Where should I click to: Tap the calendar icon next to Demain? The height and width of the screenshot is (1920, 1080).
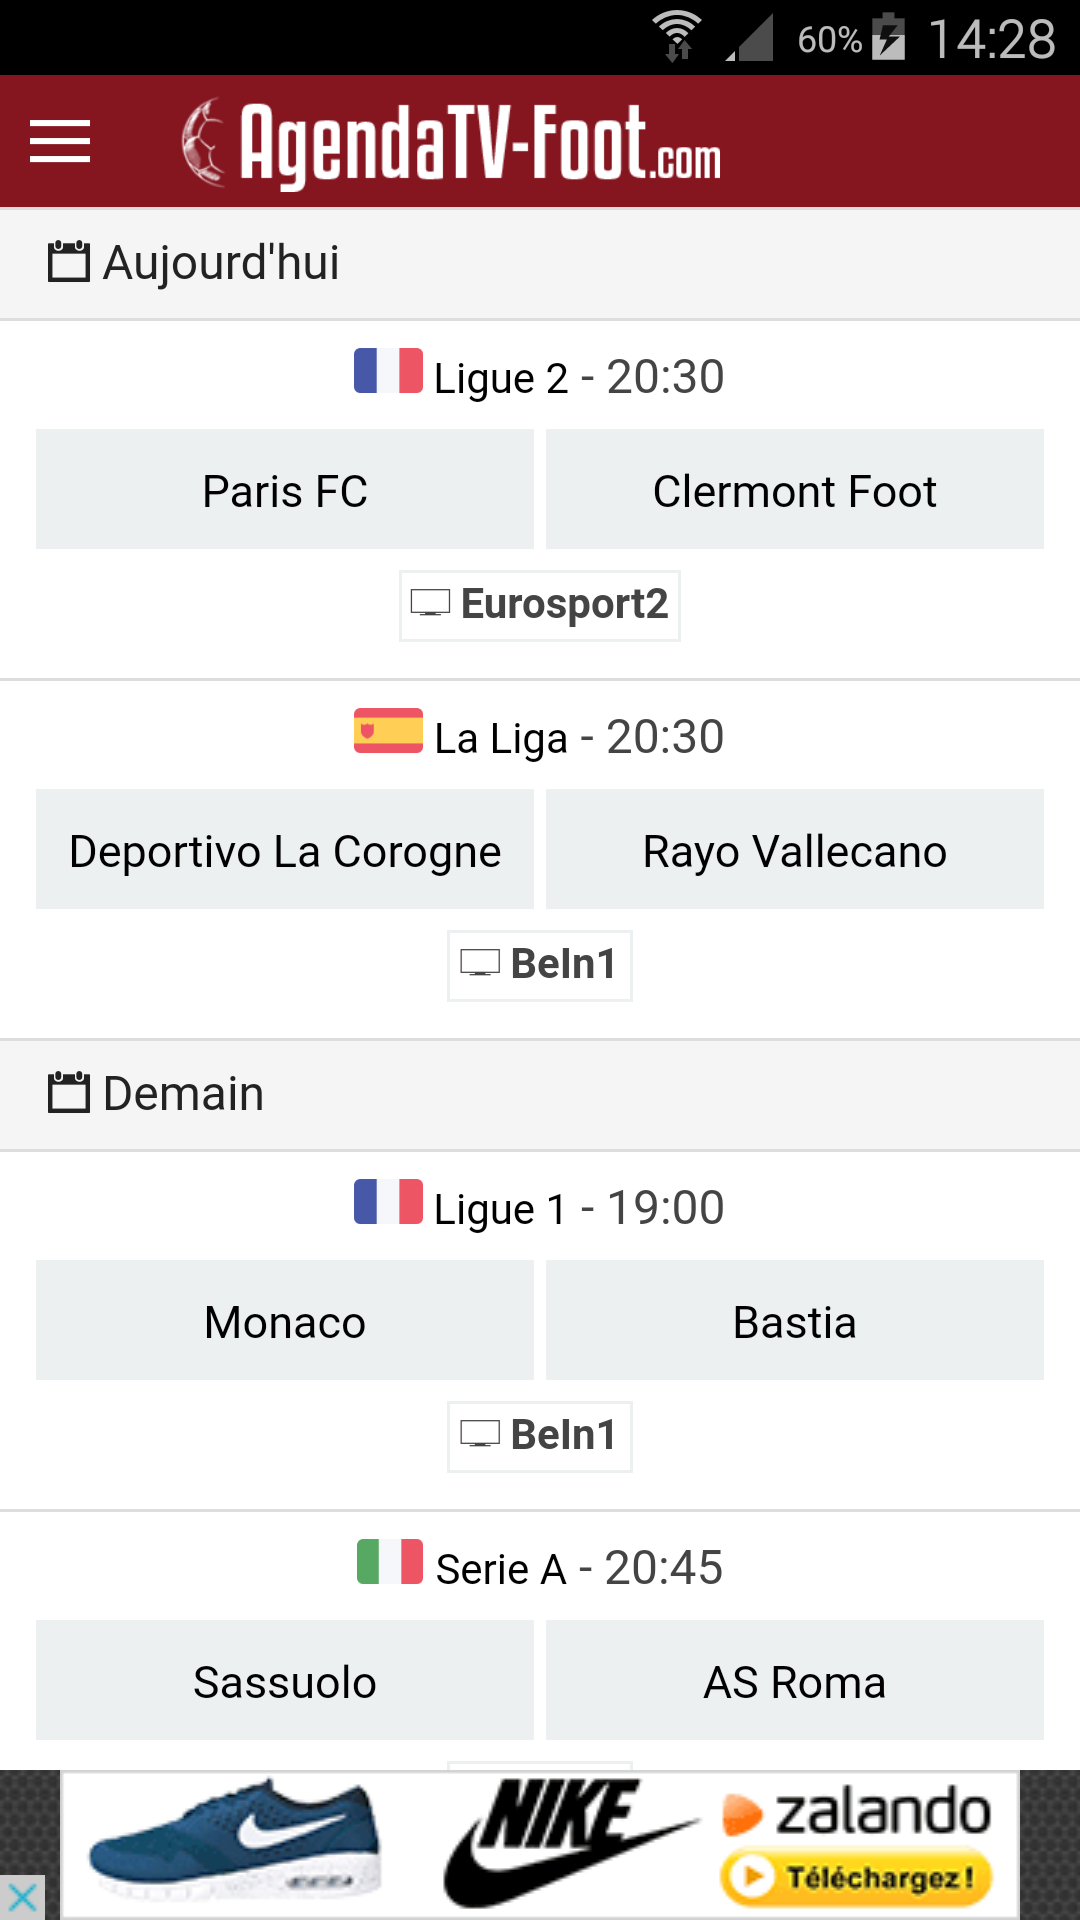point(69,1093)
